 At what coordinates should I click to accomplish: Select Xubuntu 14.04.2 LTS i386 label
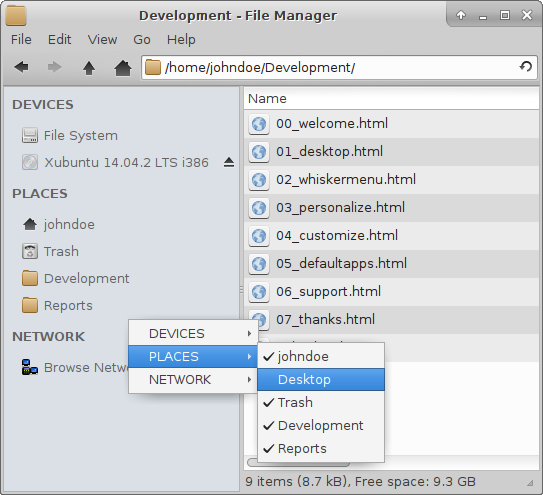click(126, 162)
